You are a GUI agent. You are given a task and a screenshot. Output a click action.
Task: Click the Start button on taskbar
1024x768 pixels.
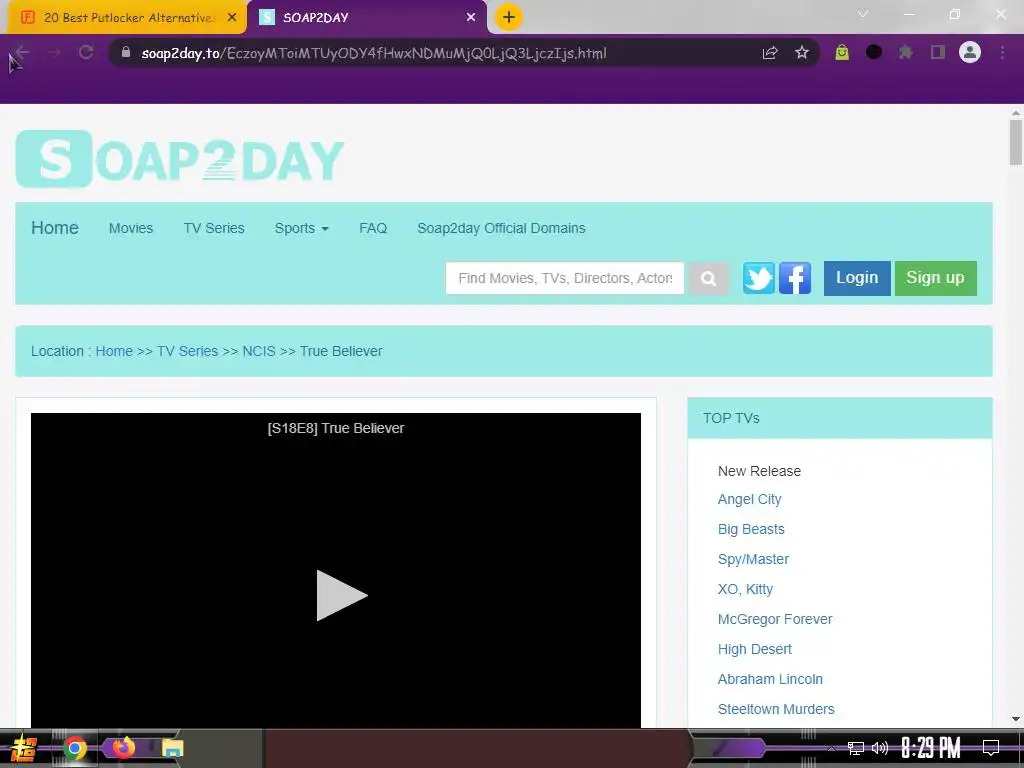(24, 748)
